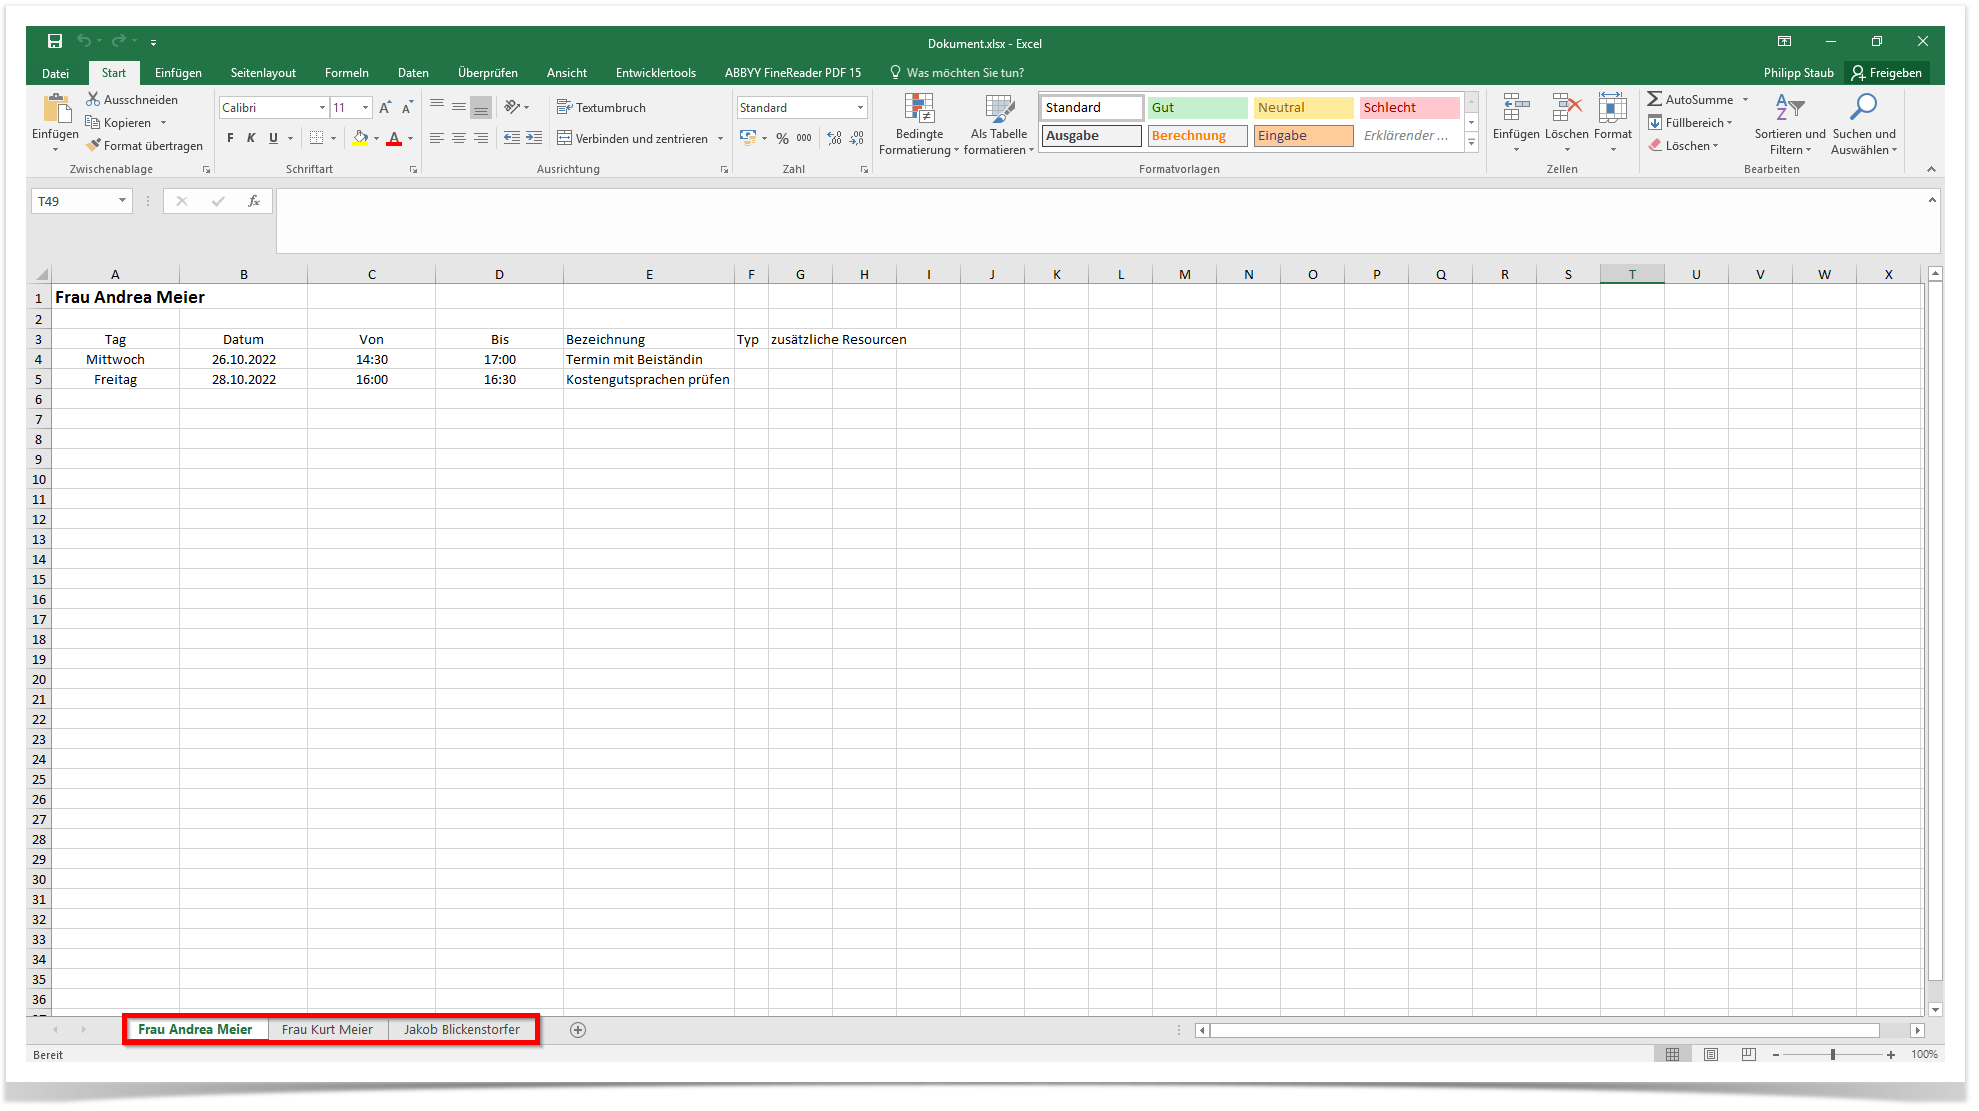Click Format übertragen paintbrush

(x=144, y=146)
